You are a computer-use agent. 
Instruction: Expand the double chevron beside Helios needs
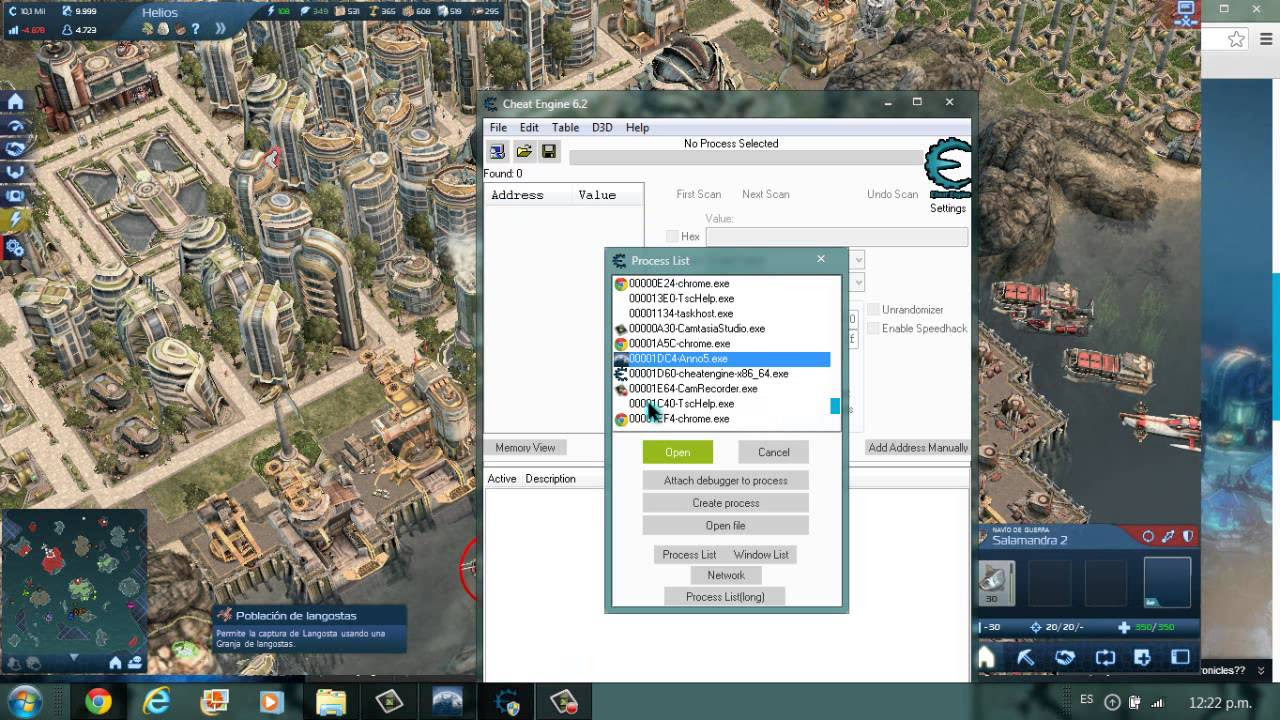tap(219, 29)
